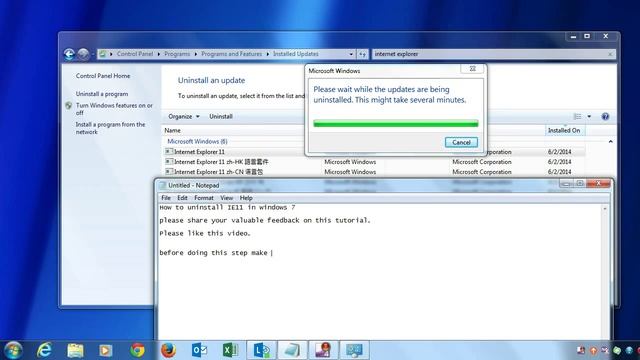Open the Windows Start menu orb
Screen dimensions: 640x360
pos(13,350)
